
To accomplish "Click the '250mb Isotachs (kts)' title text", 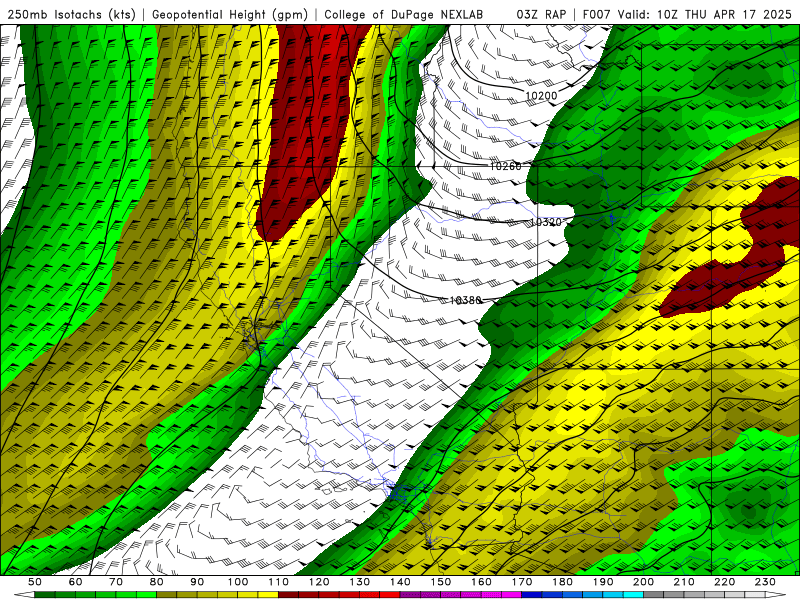I will [x=71, y=14].
